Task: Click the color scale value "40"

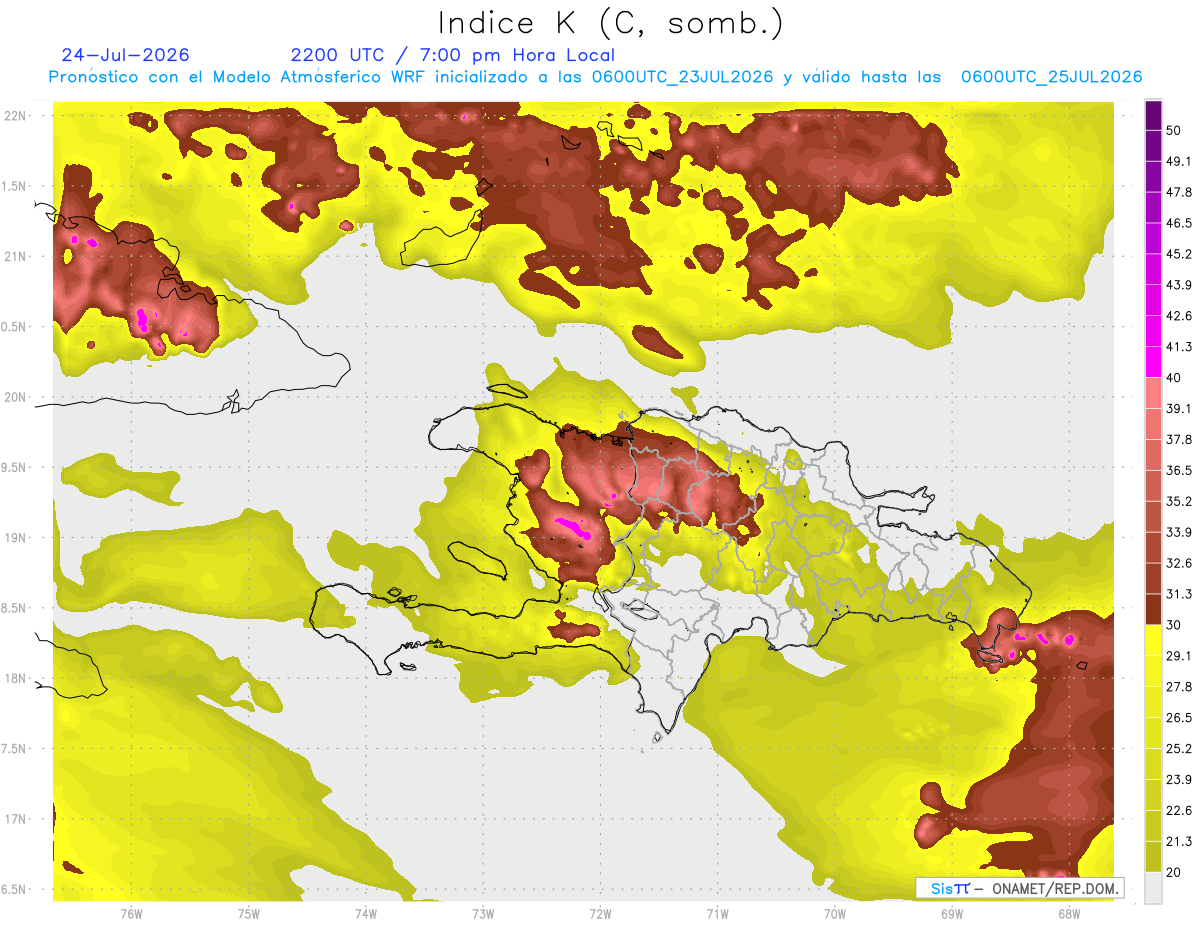Action: 1175,378
